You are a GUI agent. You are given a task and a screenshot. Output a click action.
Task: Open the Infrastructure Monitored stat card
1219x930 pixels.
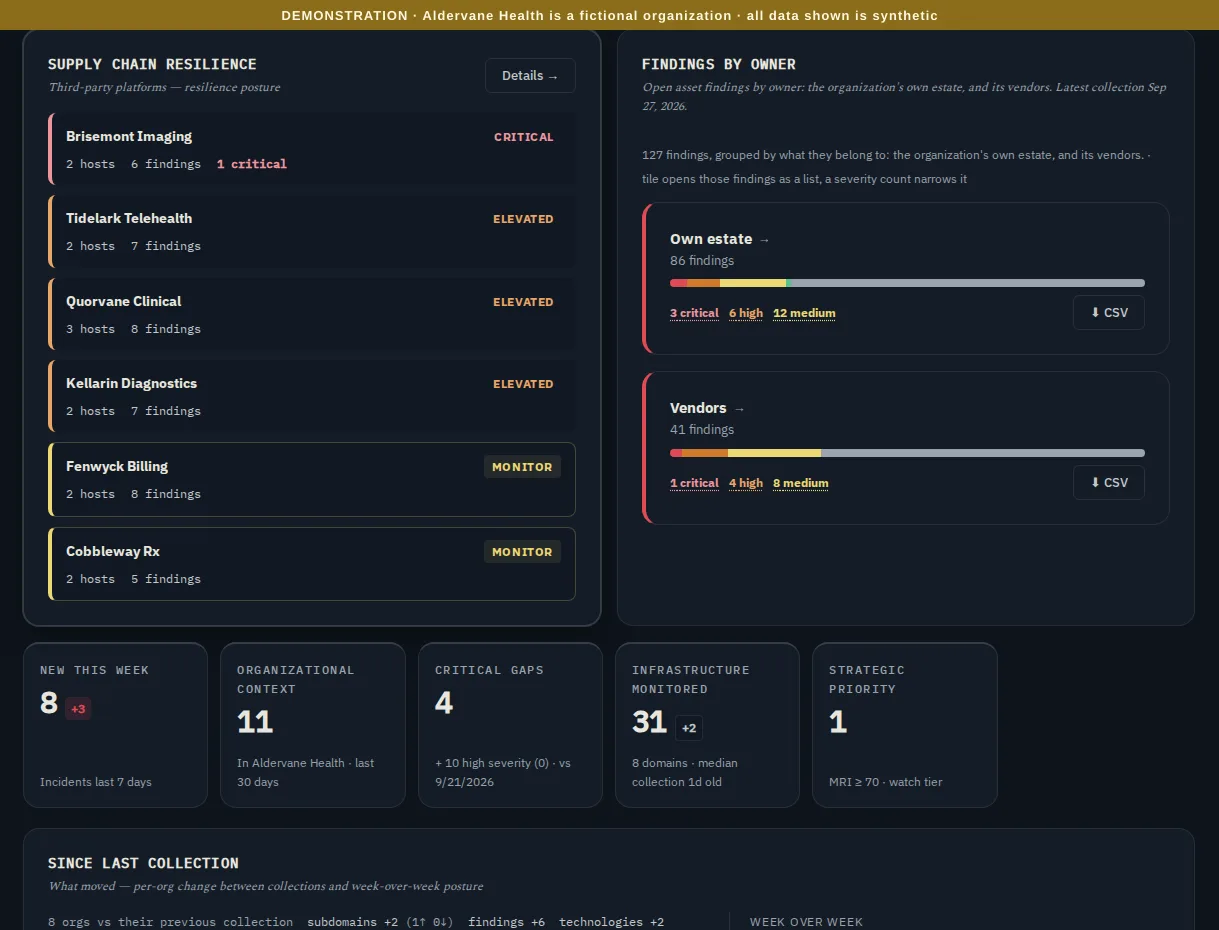(x=707, y=725)
